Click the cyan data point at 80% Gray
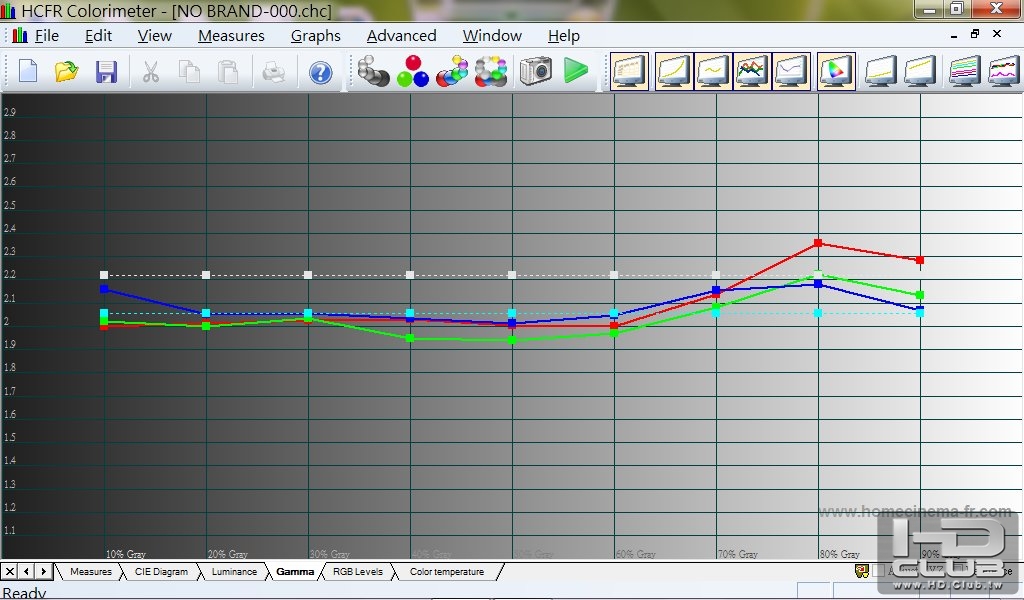Screen dimensions: 1024x600 point(818,313)
